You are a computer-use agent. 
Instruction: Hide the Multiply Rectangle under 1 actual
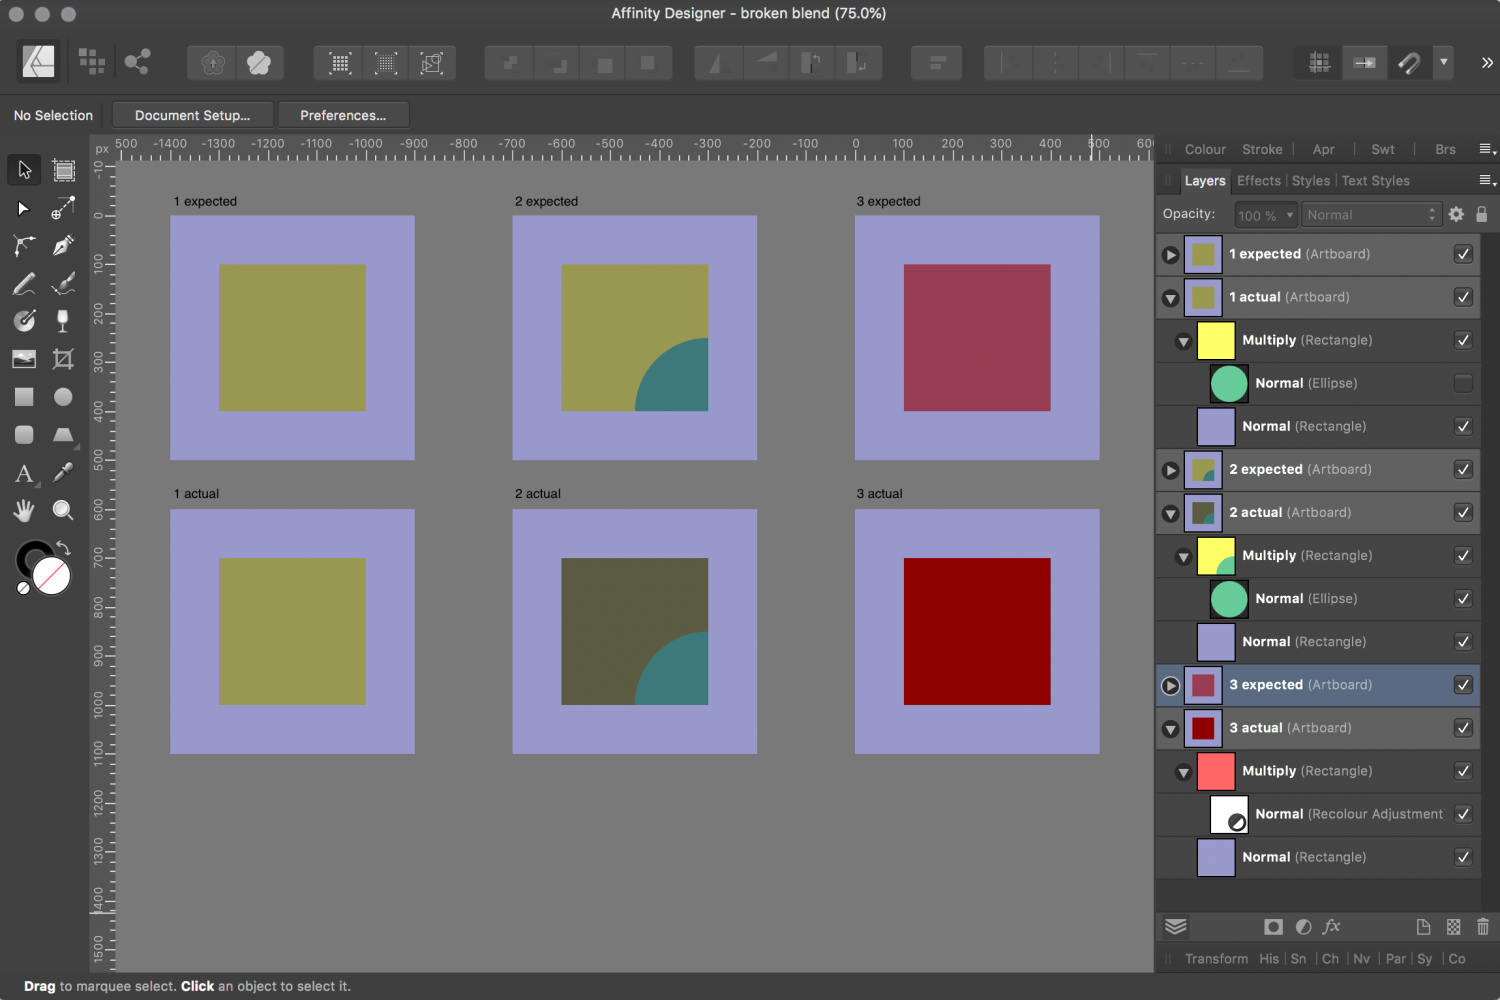tap(1463, 340)
